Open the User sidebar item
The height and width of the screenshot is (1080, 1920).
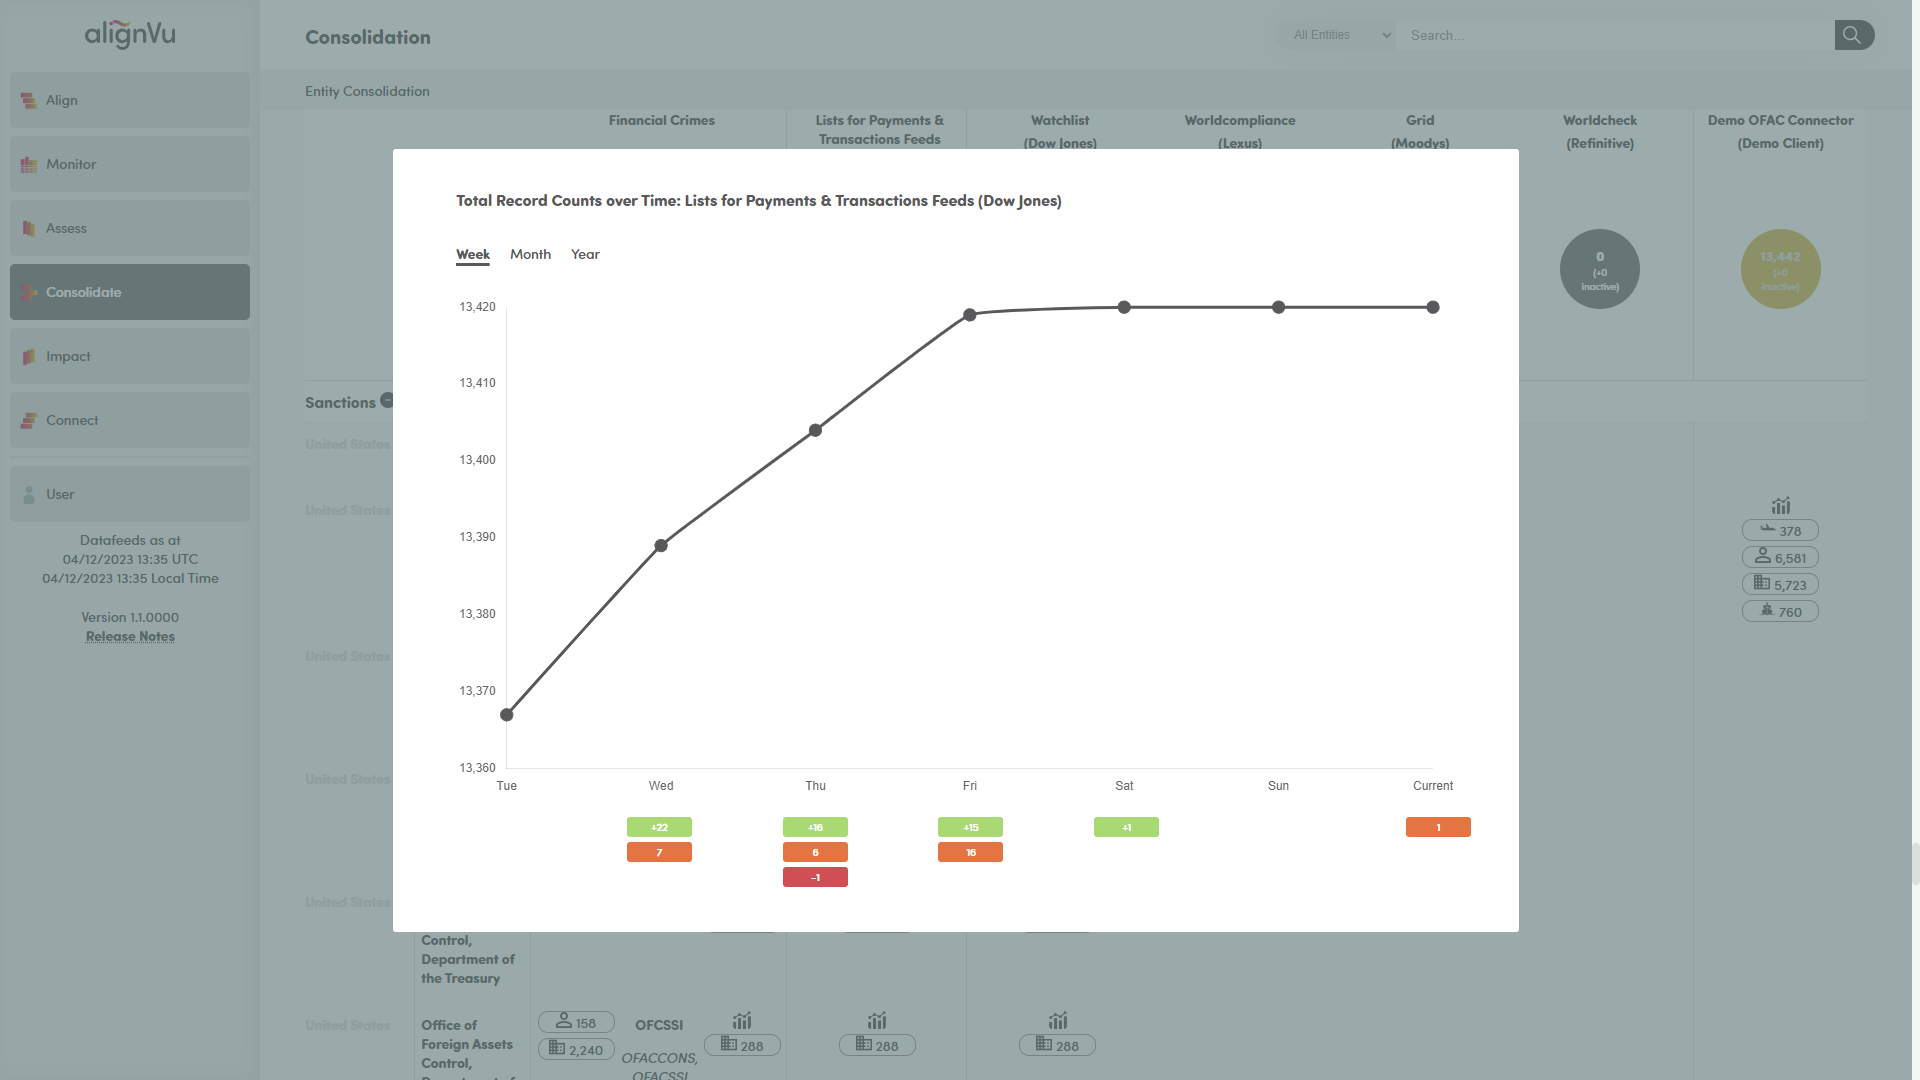click(x=130, y=494)
